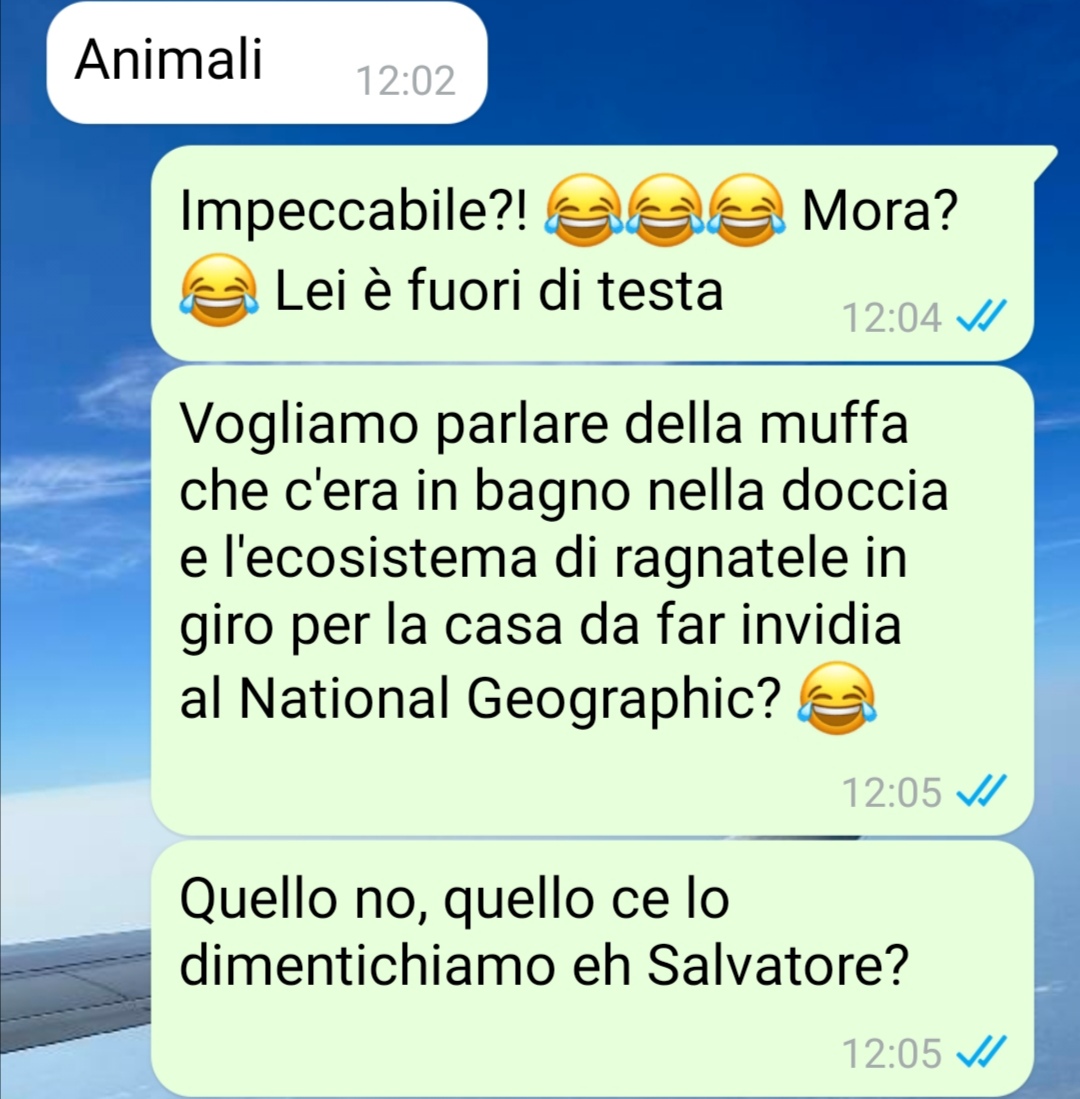Image resolution: width=1080 pixels, height=1099 pixels.
Task: Tap the message about "muffa" in bagno
Action: click(x=592, y=600)
